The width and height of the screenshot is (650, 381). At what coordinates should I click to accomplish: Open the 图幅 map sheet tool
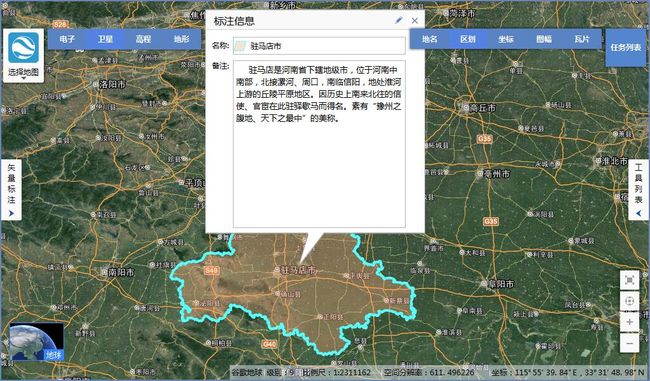click(544, 39)
